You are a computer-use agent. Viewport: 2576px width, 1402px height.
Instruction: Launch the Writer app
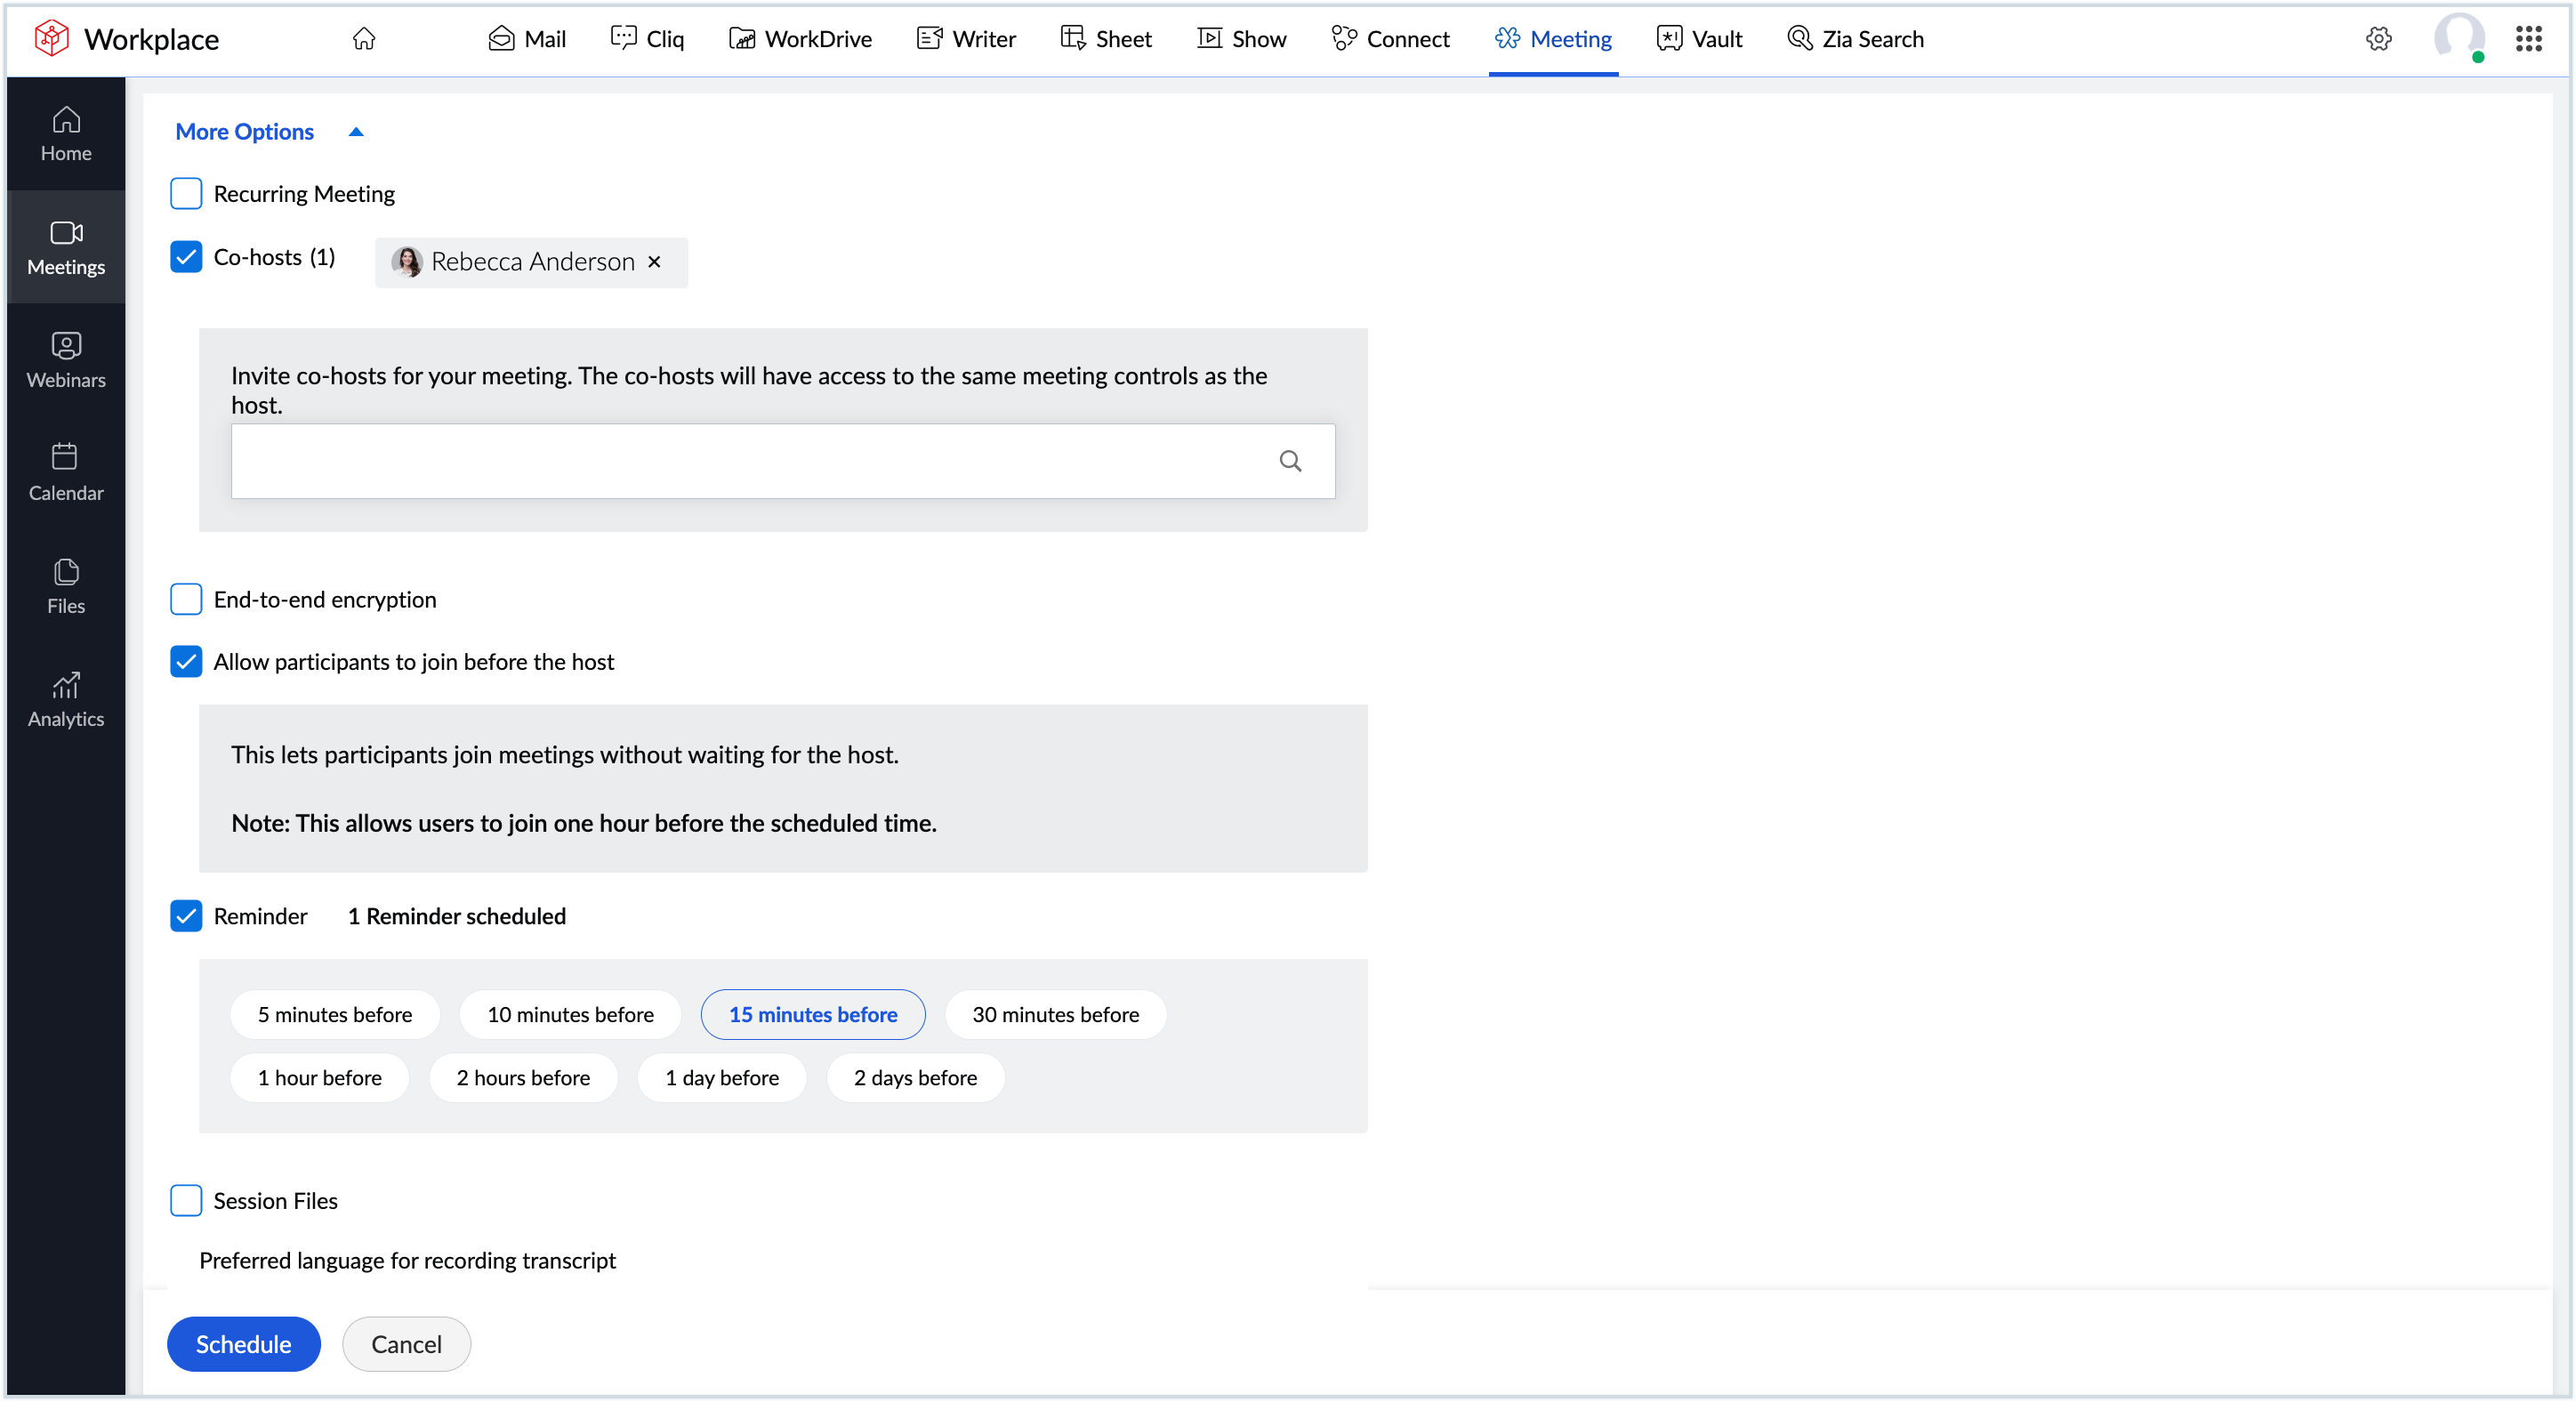point(965,39)
